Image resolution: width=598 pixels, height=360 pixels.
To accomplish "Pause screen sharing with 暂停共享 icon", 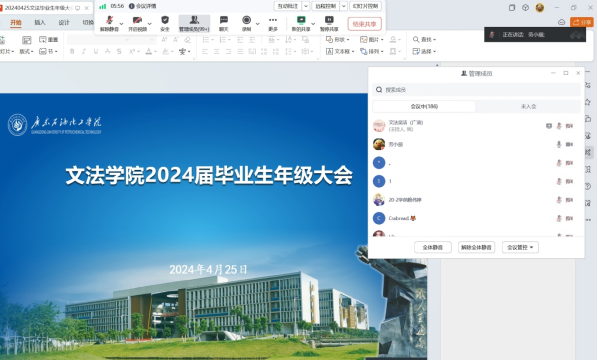I will pos(329,23).
